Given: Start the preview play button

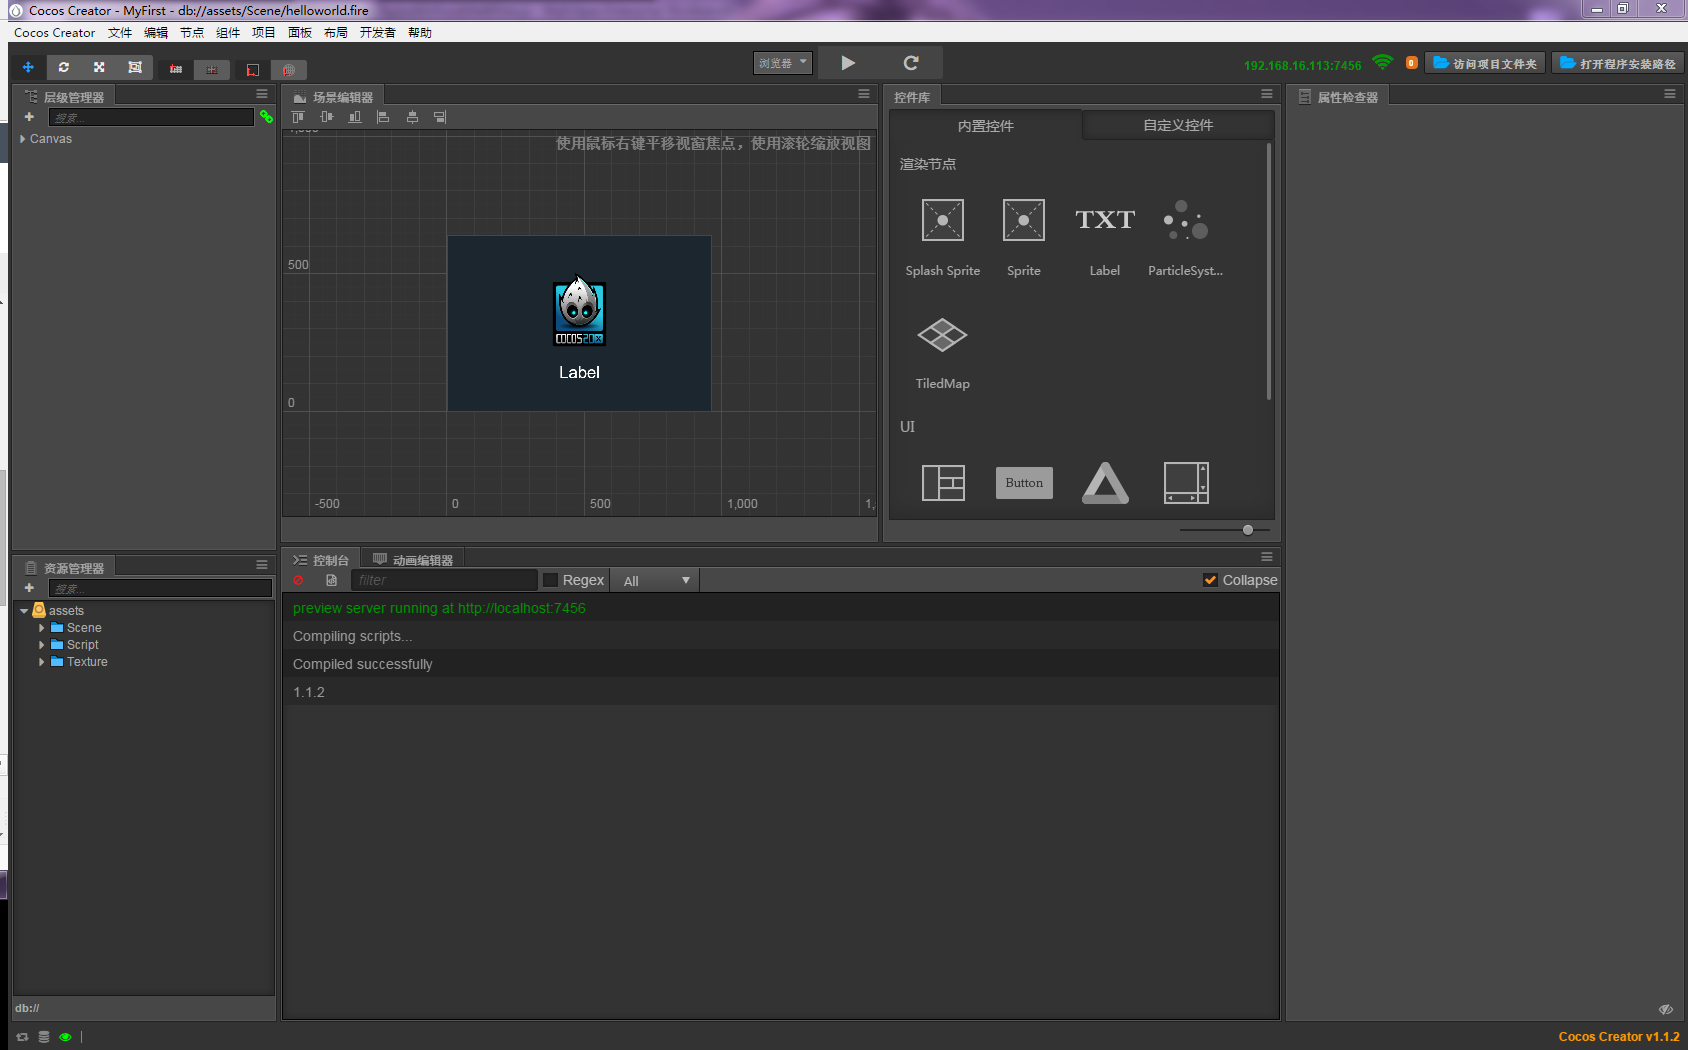Looking at the screenshot, I should 848,62.
